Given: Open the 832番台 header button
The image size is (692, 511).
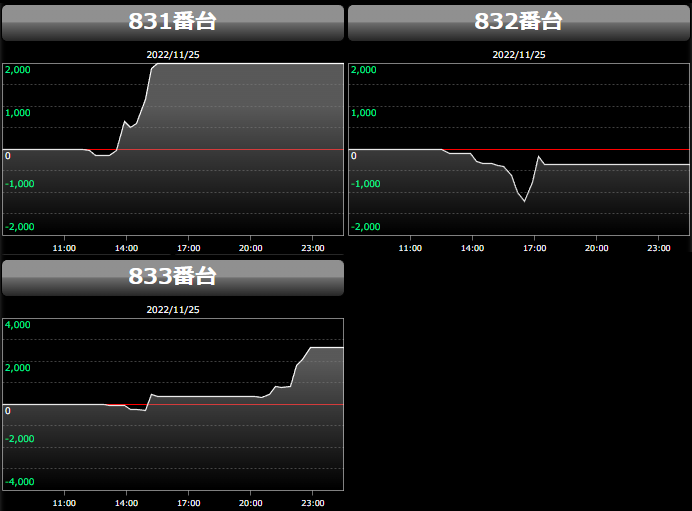Looking at the screenshot, I should pos(519,22).
